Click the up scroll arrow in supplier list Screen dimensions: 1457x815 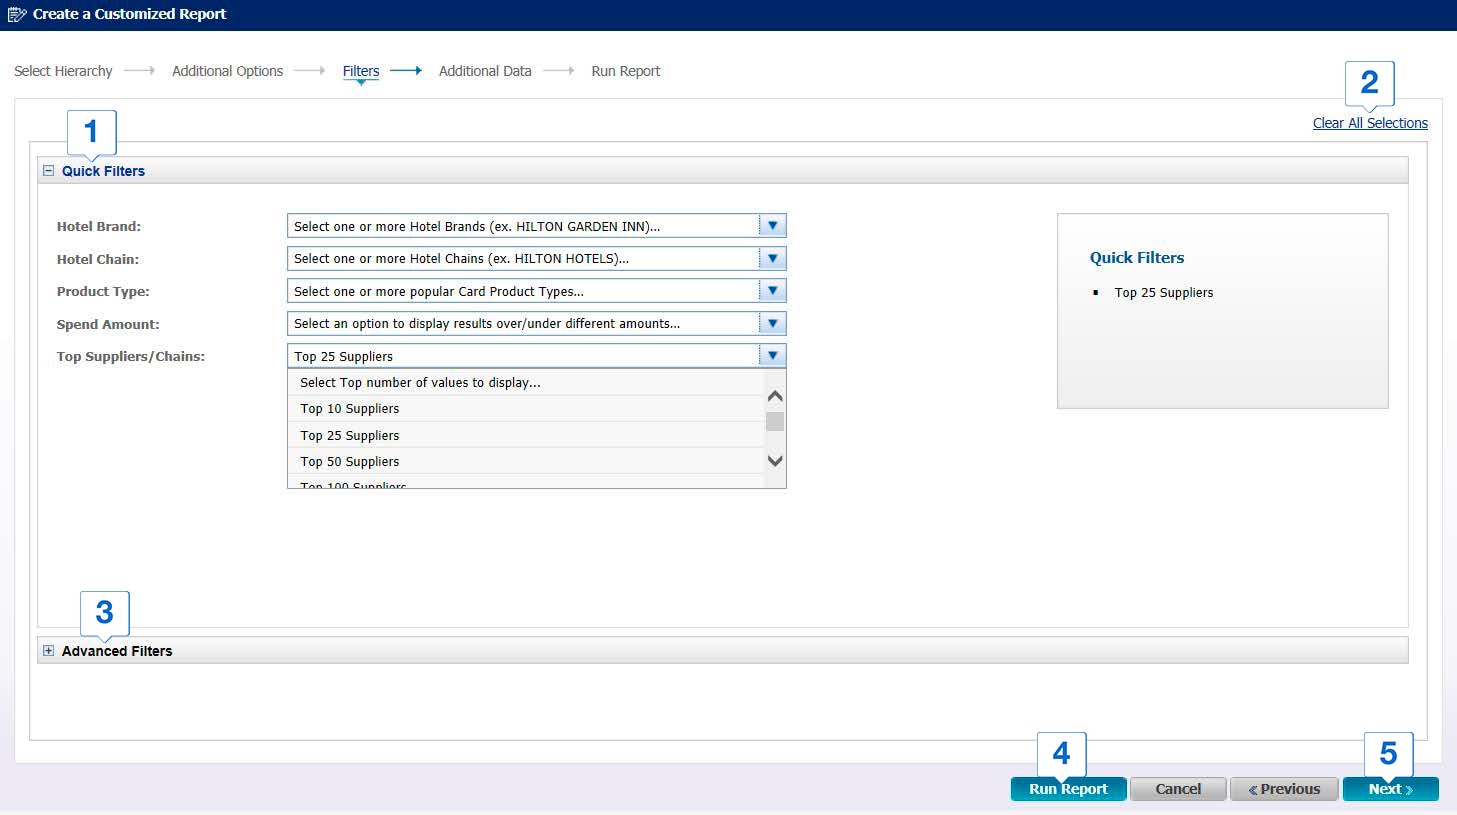[x=773, y=395]
